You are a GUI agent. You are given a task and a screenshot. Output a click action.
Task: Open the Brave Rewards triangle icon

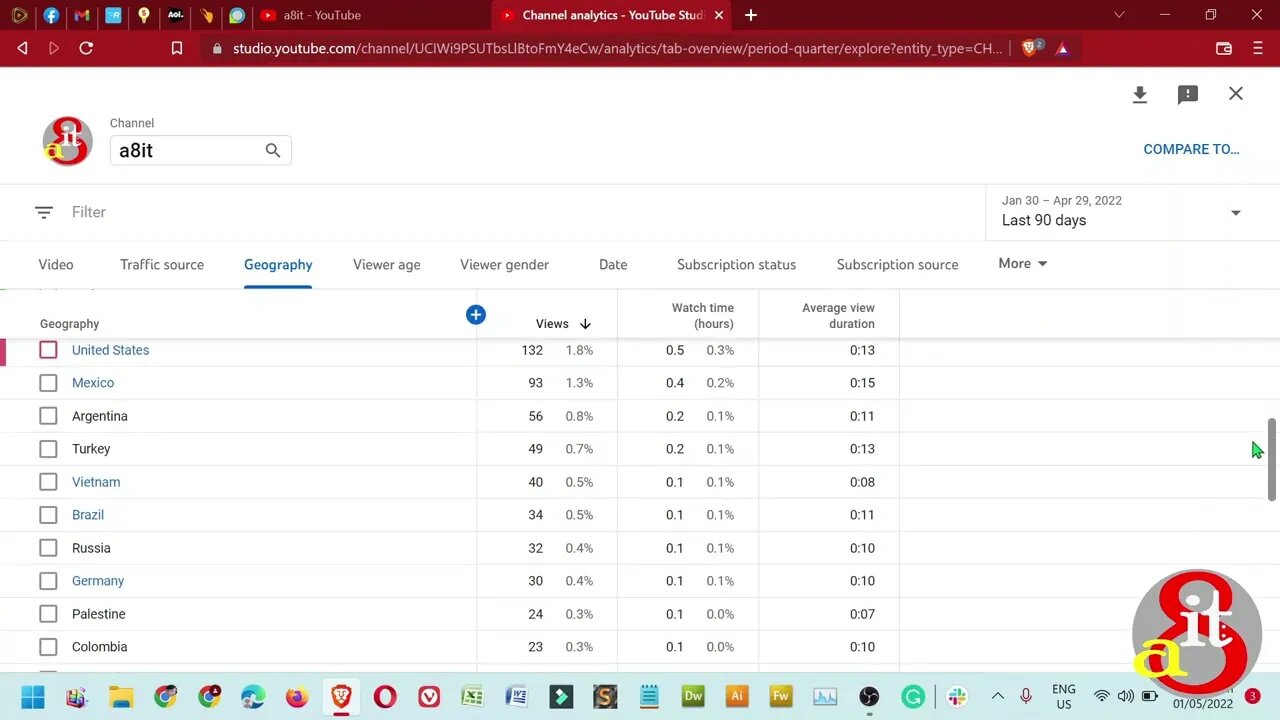(1062, 48)
